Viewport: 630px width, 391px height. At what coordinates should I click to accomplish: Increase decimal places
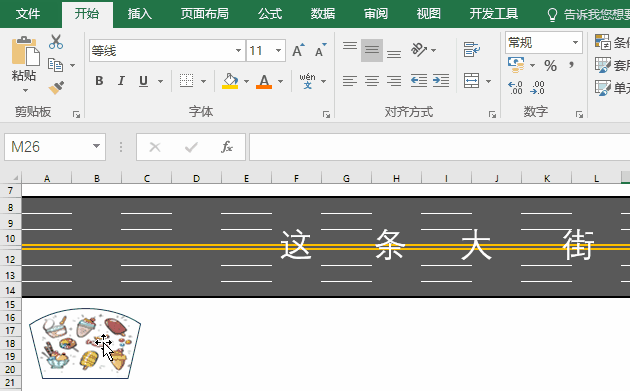click(x=515, y=88)
